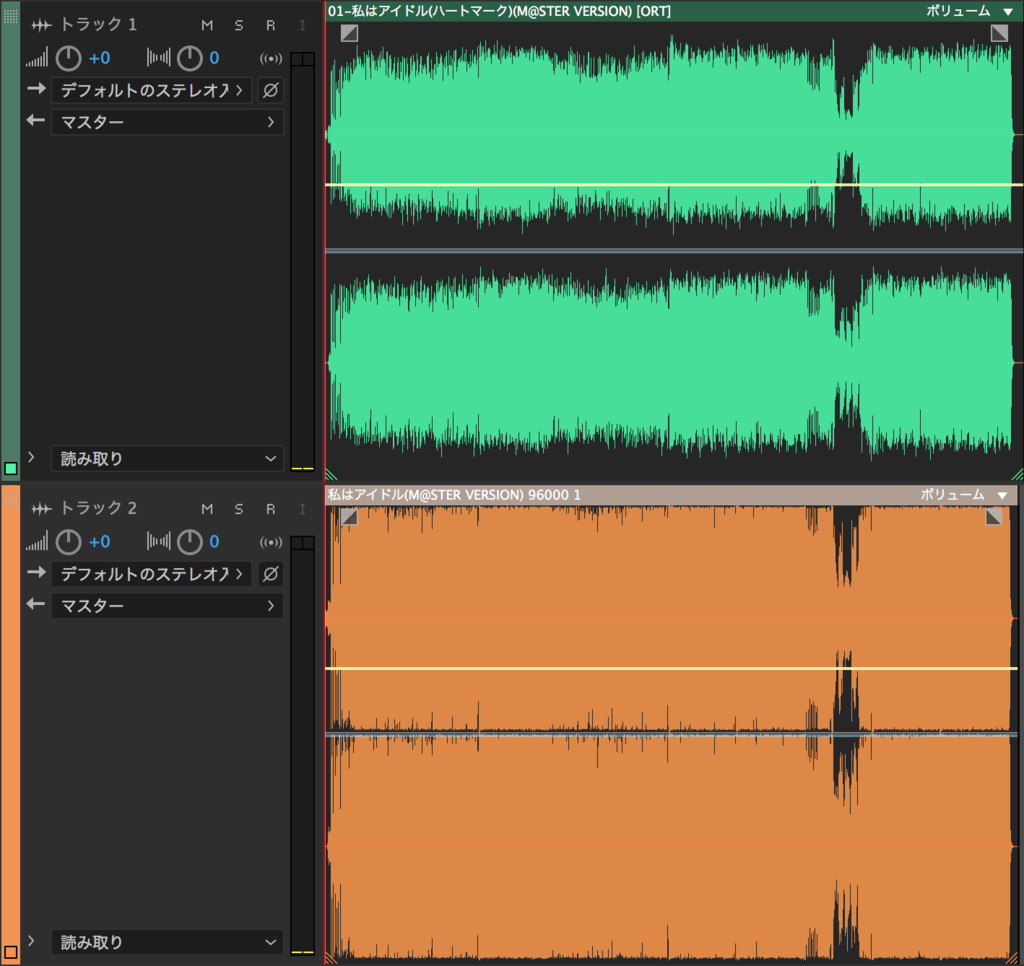
Task: Click the Track 2 stereo pan knob
Action: pos(190,541)
